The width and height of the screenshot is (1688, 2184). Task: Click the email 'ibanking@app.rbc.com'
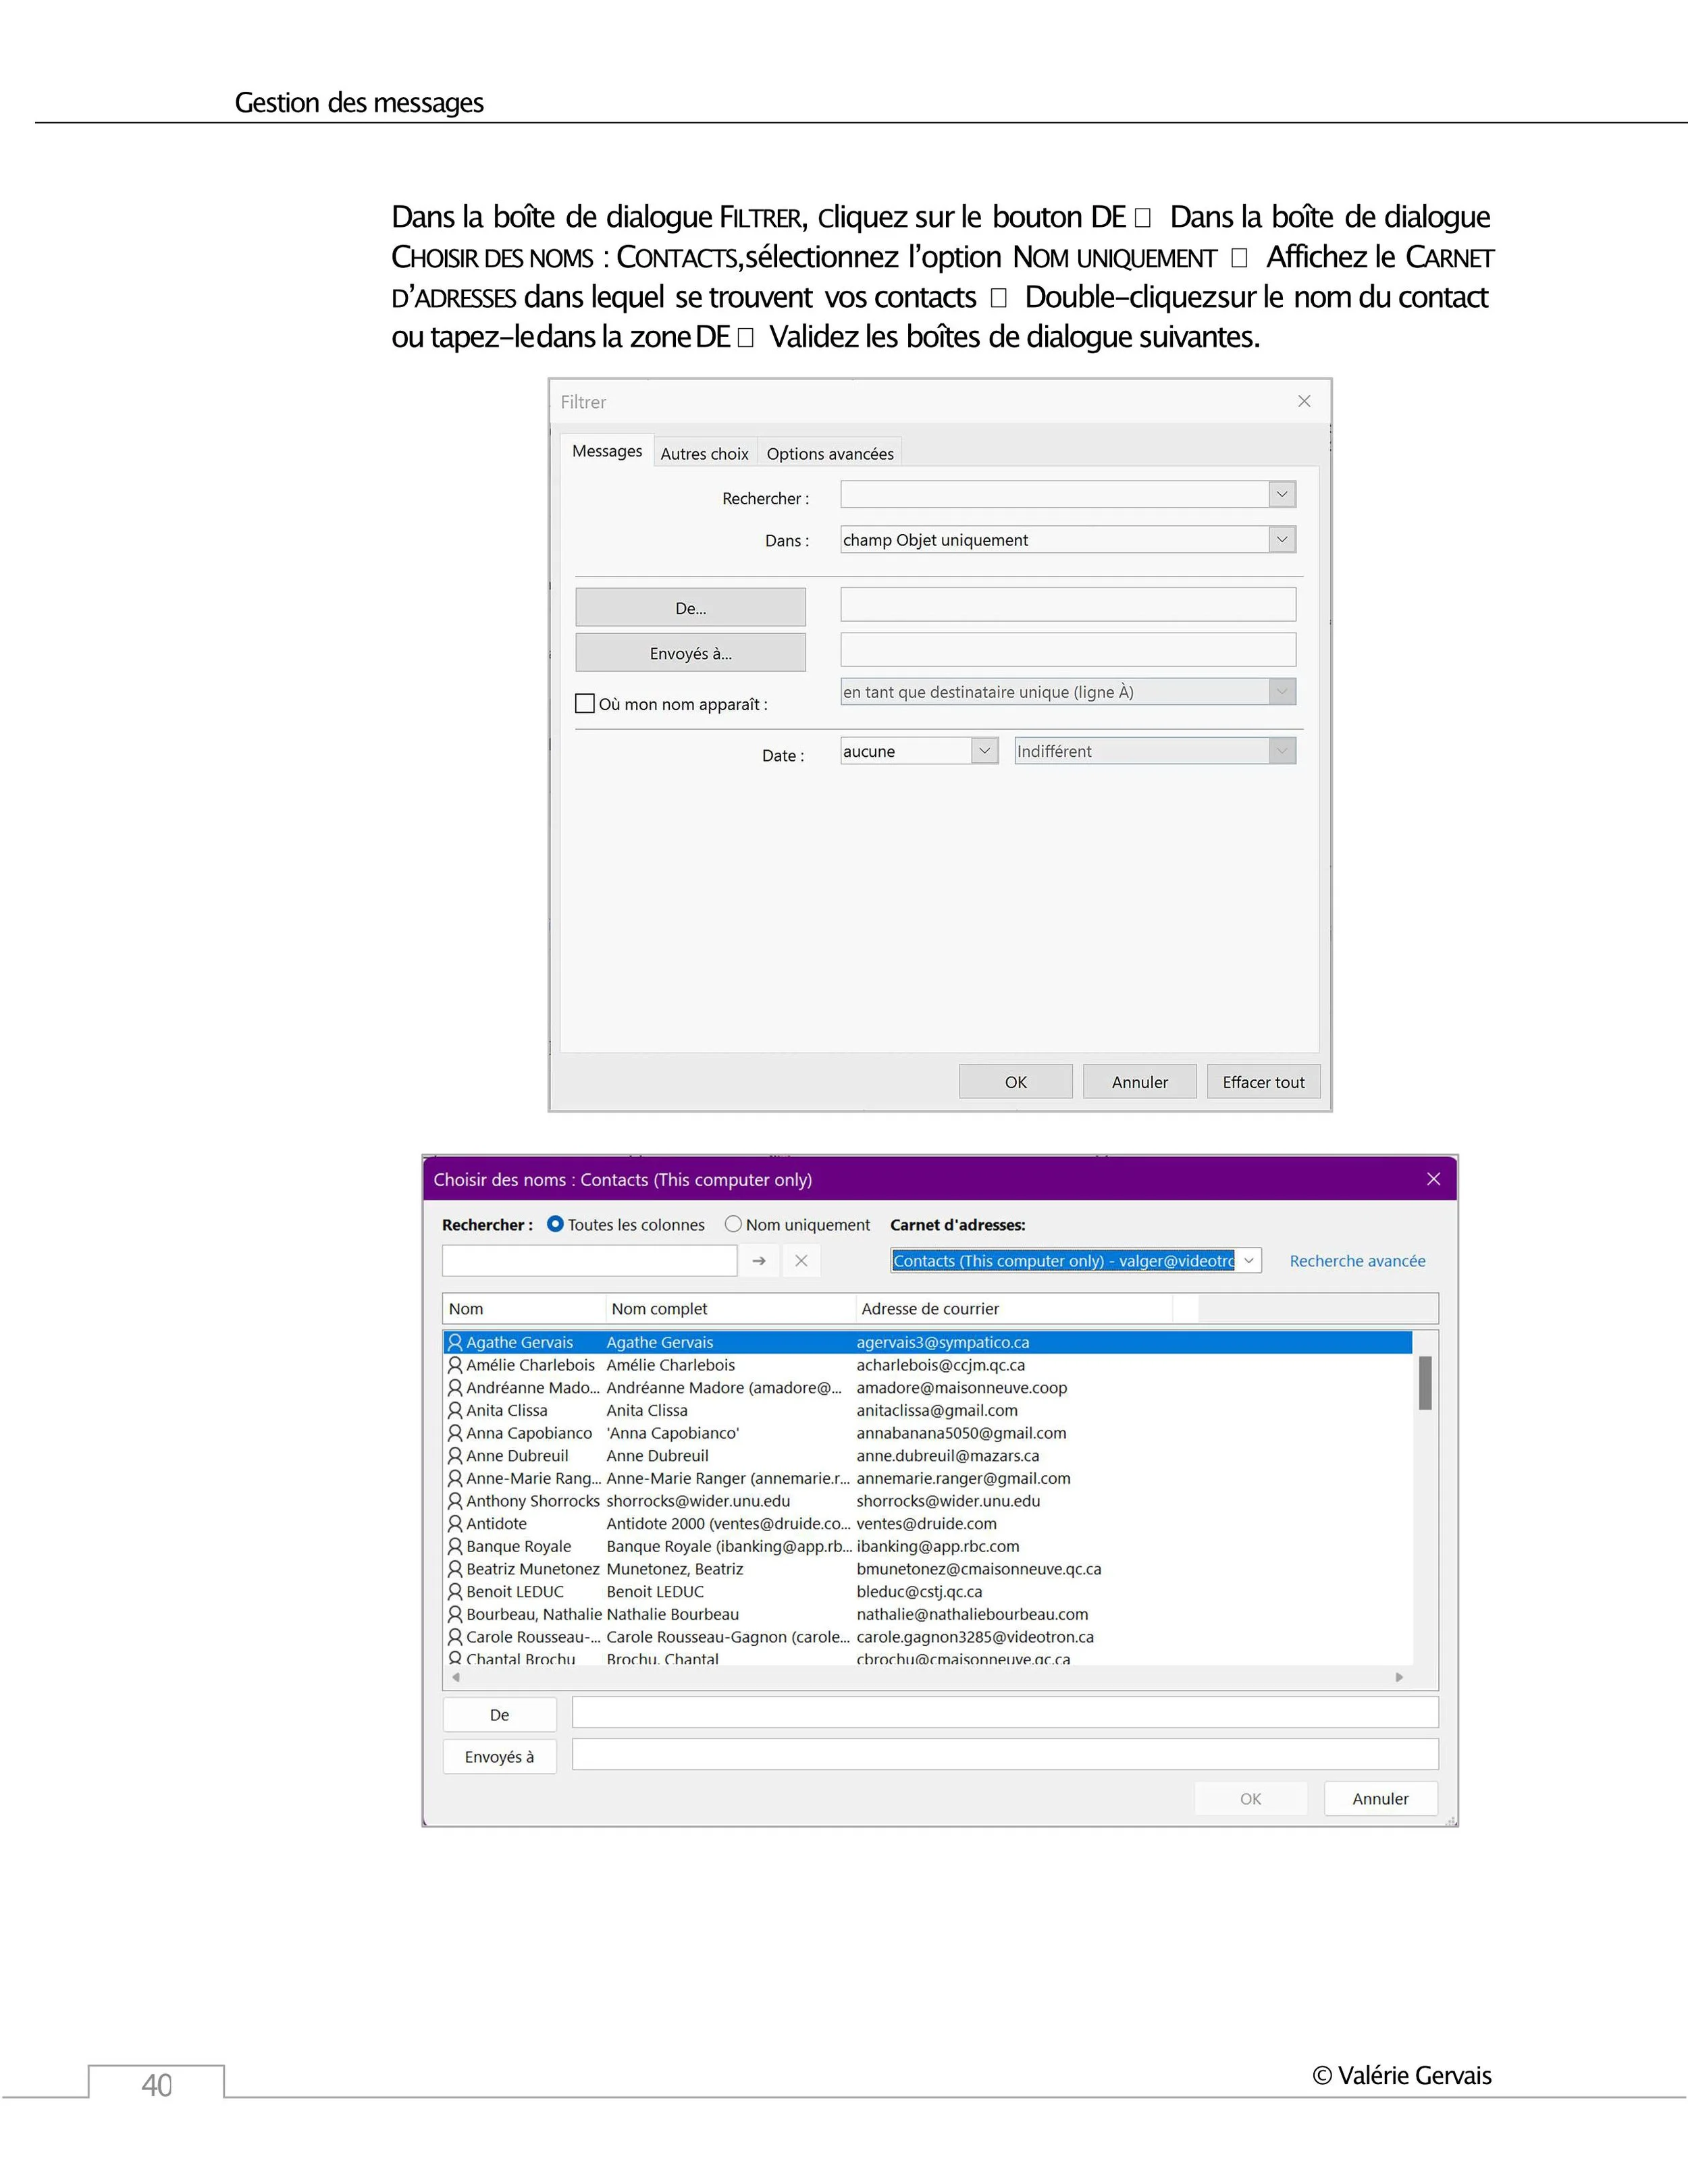[x=938, y=1546]
